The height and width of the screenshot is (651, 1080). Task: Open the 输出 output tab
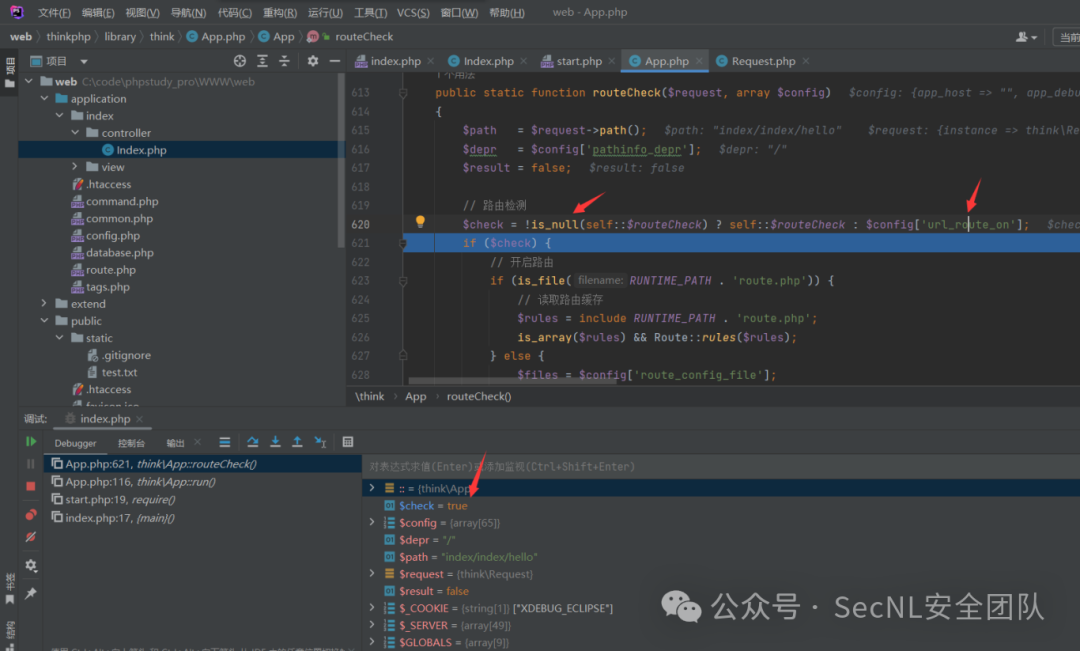click(176, 443)
